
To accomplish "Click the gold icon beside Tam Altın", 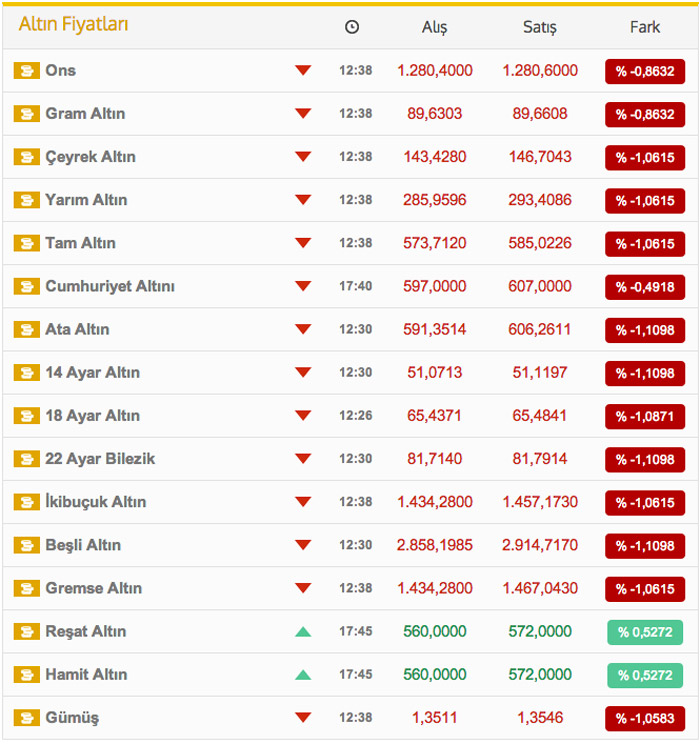I will 27,243.
